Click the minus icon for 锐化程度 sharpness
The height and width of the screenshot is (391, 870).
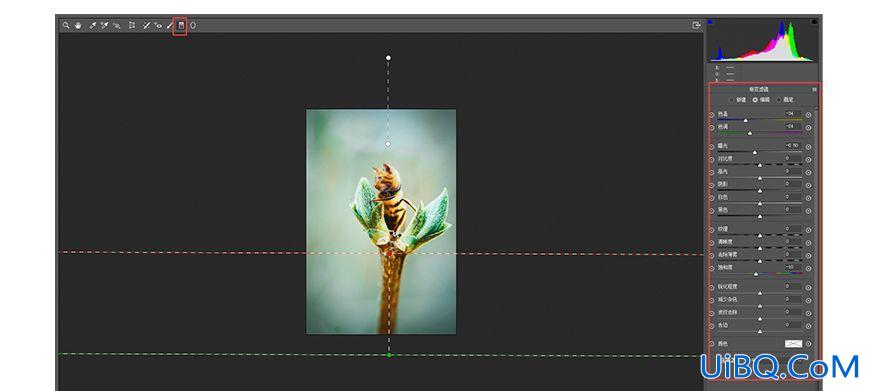(x=712, y=287)
